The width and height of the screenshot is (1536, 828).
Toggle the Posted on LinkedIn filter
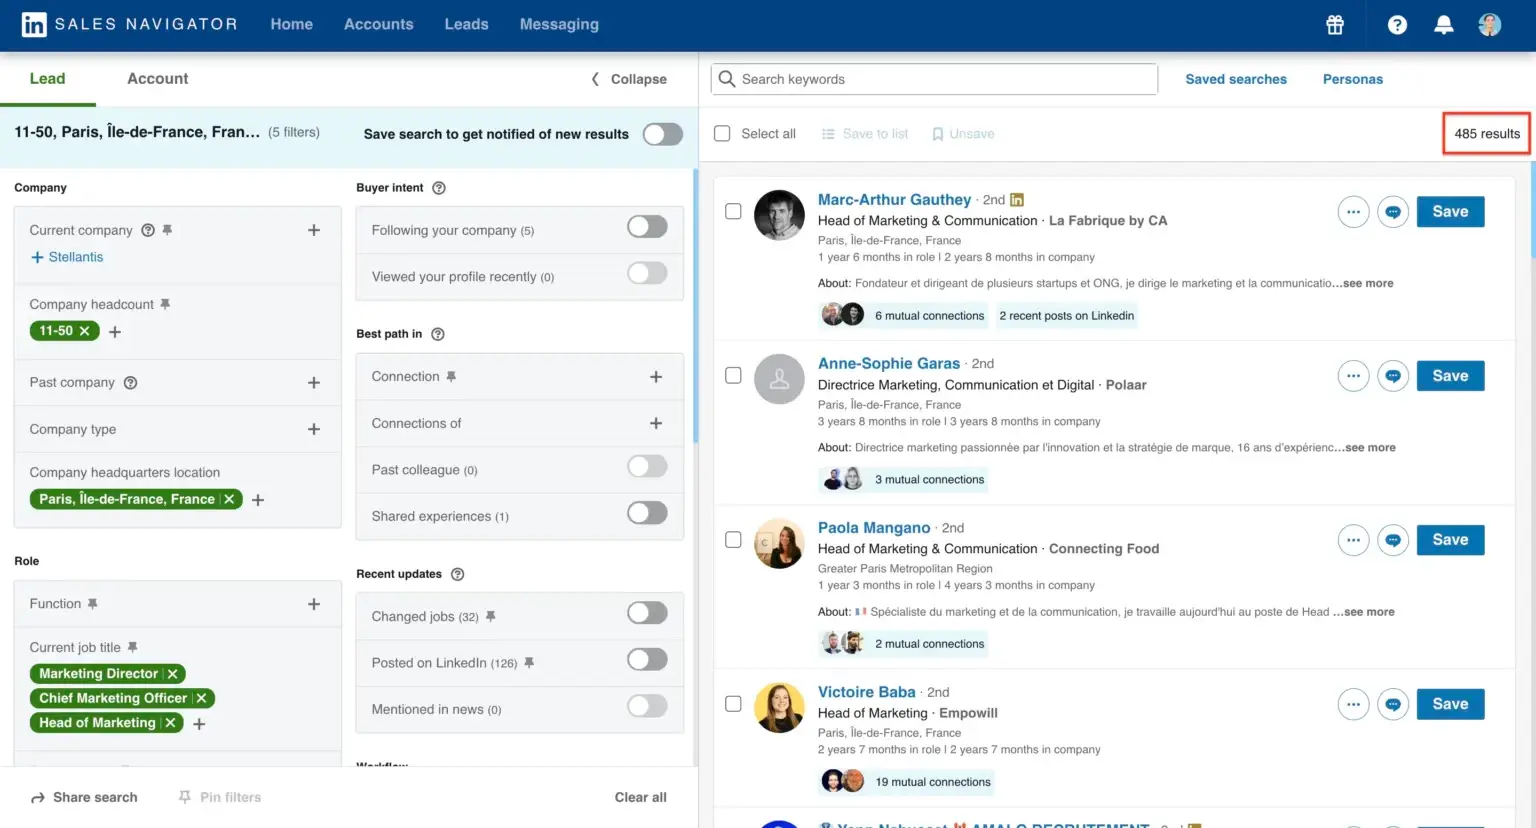click(x=647, y=659)
